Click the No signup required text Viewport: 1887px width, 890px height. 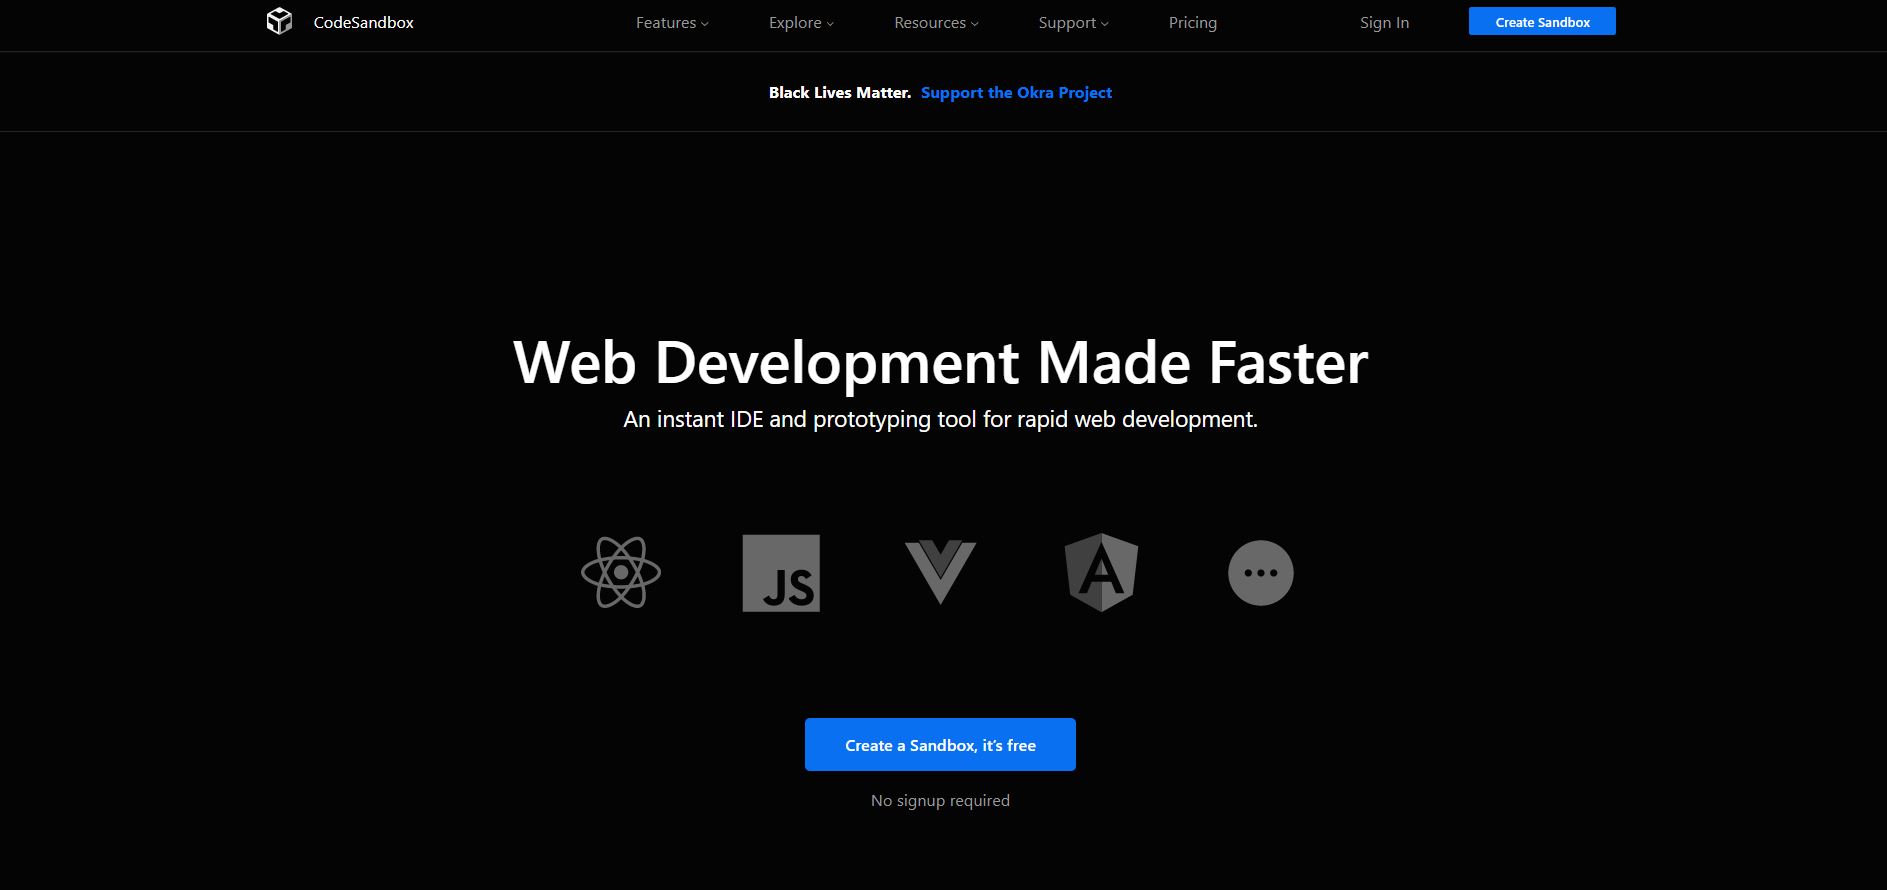pyautogui.click(x=940, y=800)
